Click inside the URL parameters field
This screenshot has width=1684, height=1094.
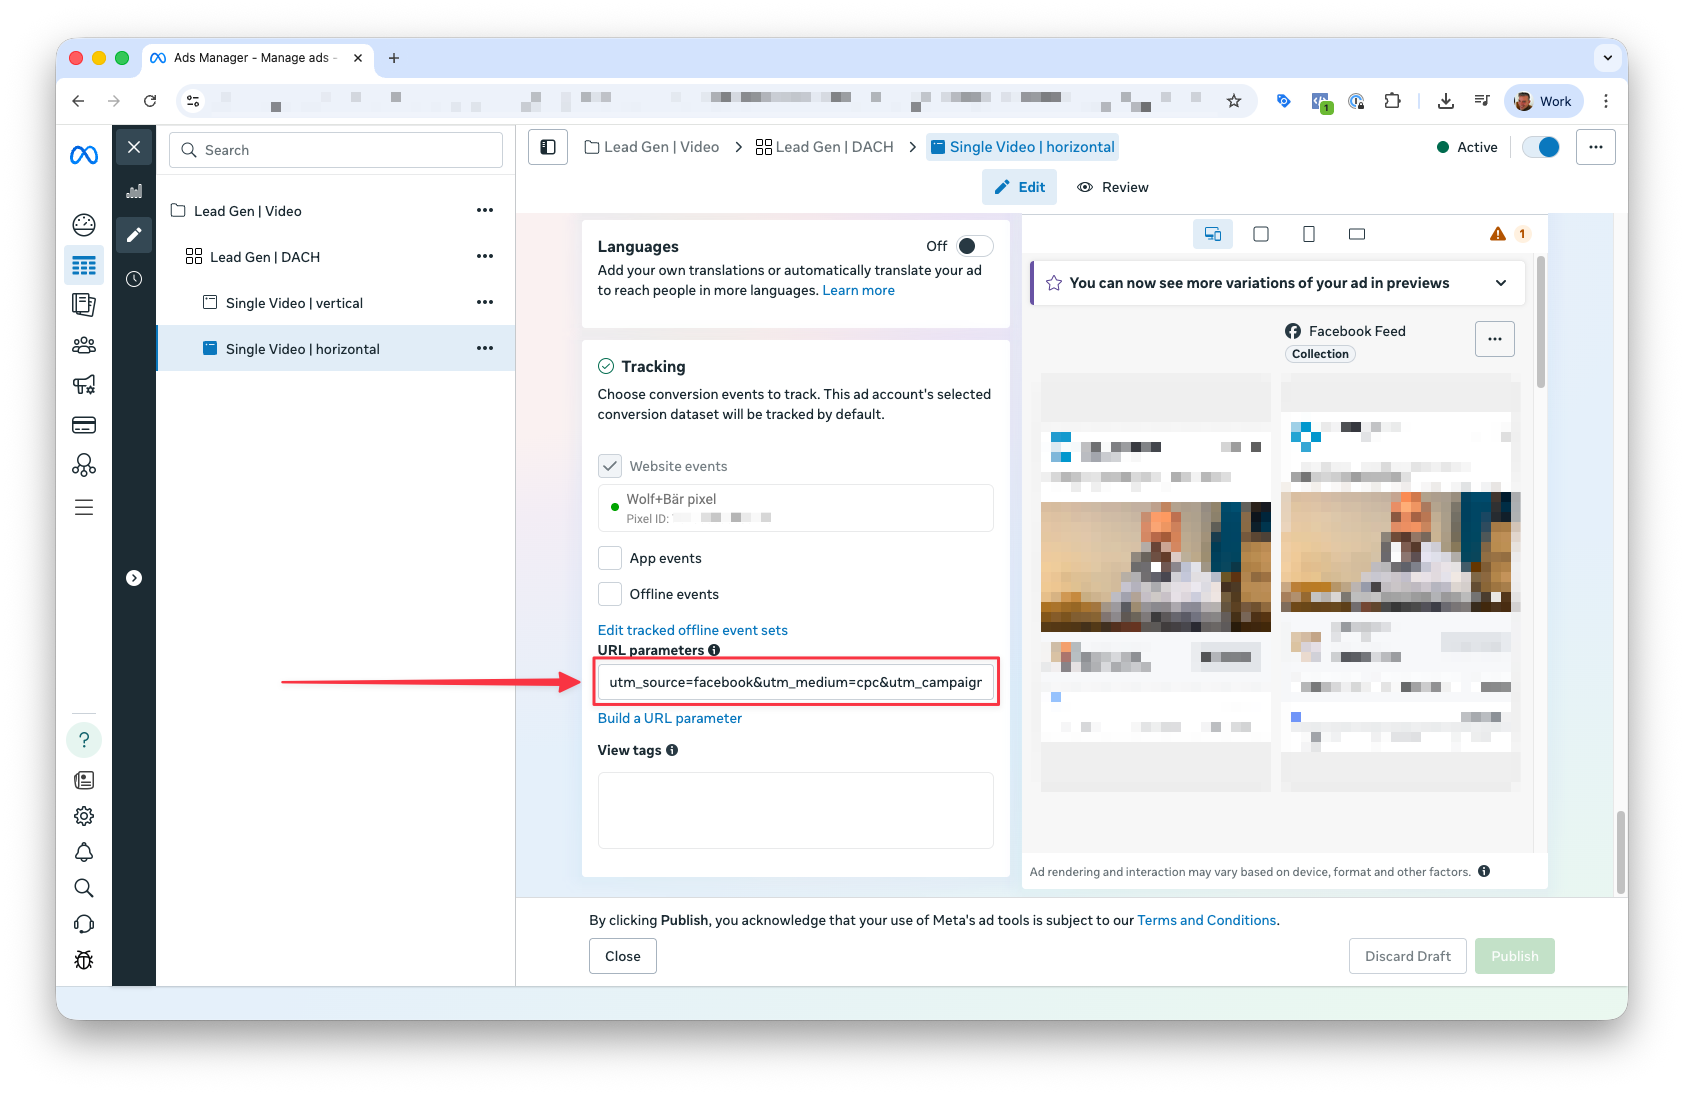(x=795, y=681)
